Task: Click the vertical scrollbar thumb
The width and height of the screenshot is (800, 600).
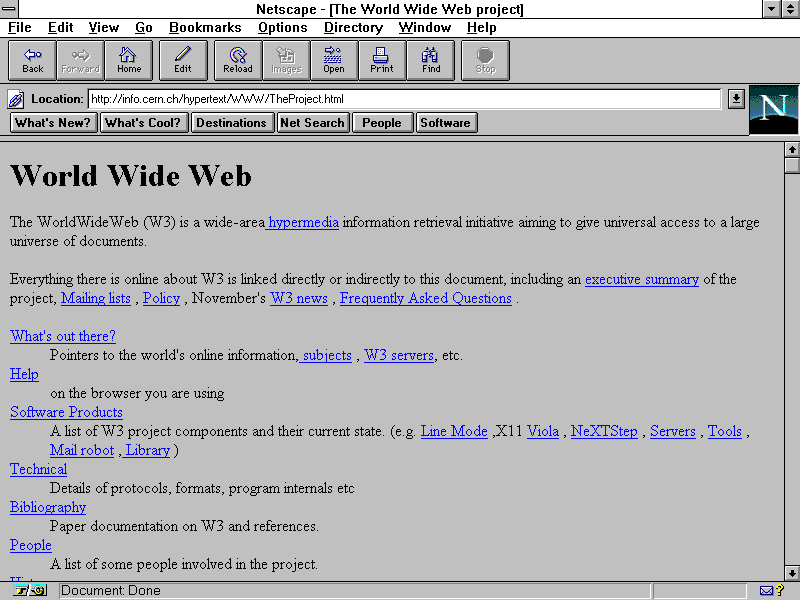Action: pyautogui.click(x=792, y=165)
